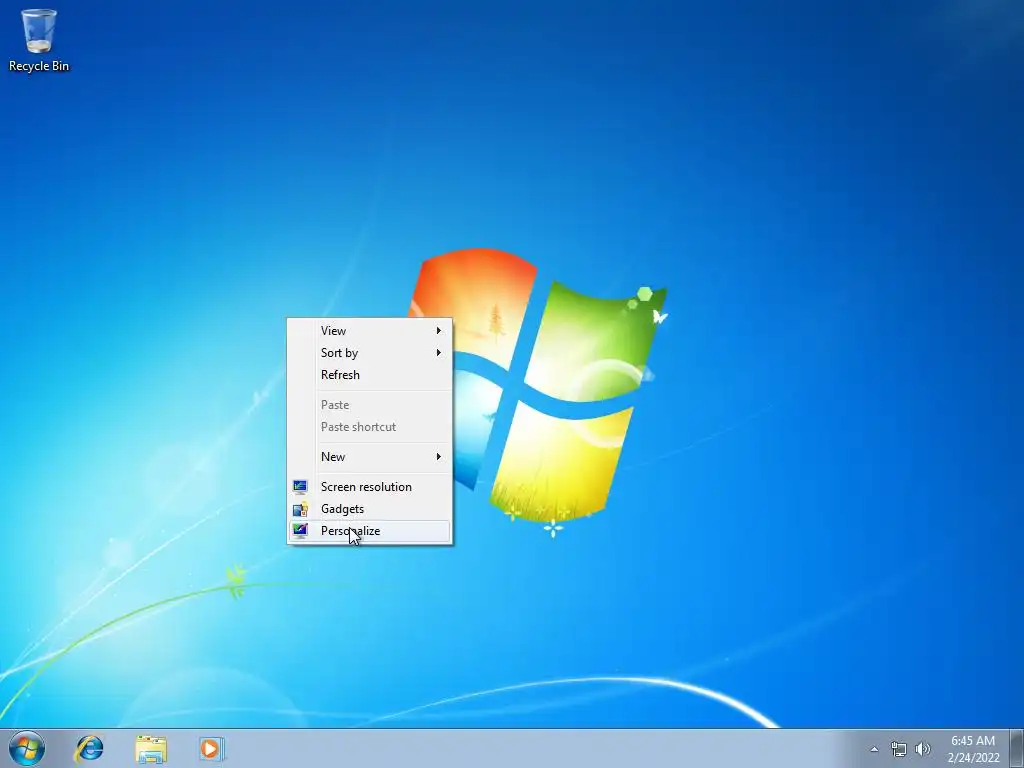1024x768 pixels.
Task: Click the Gadgets menu icon
Action: click(x=300, y=509)
